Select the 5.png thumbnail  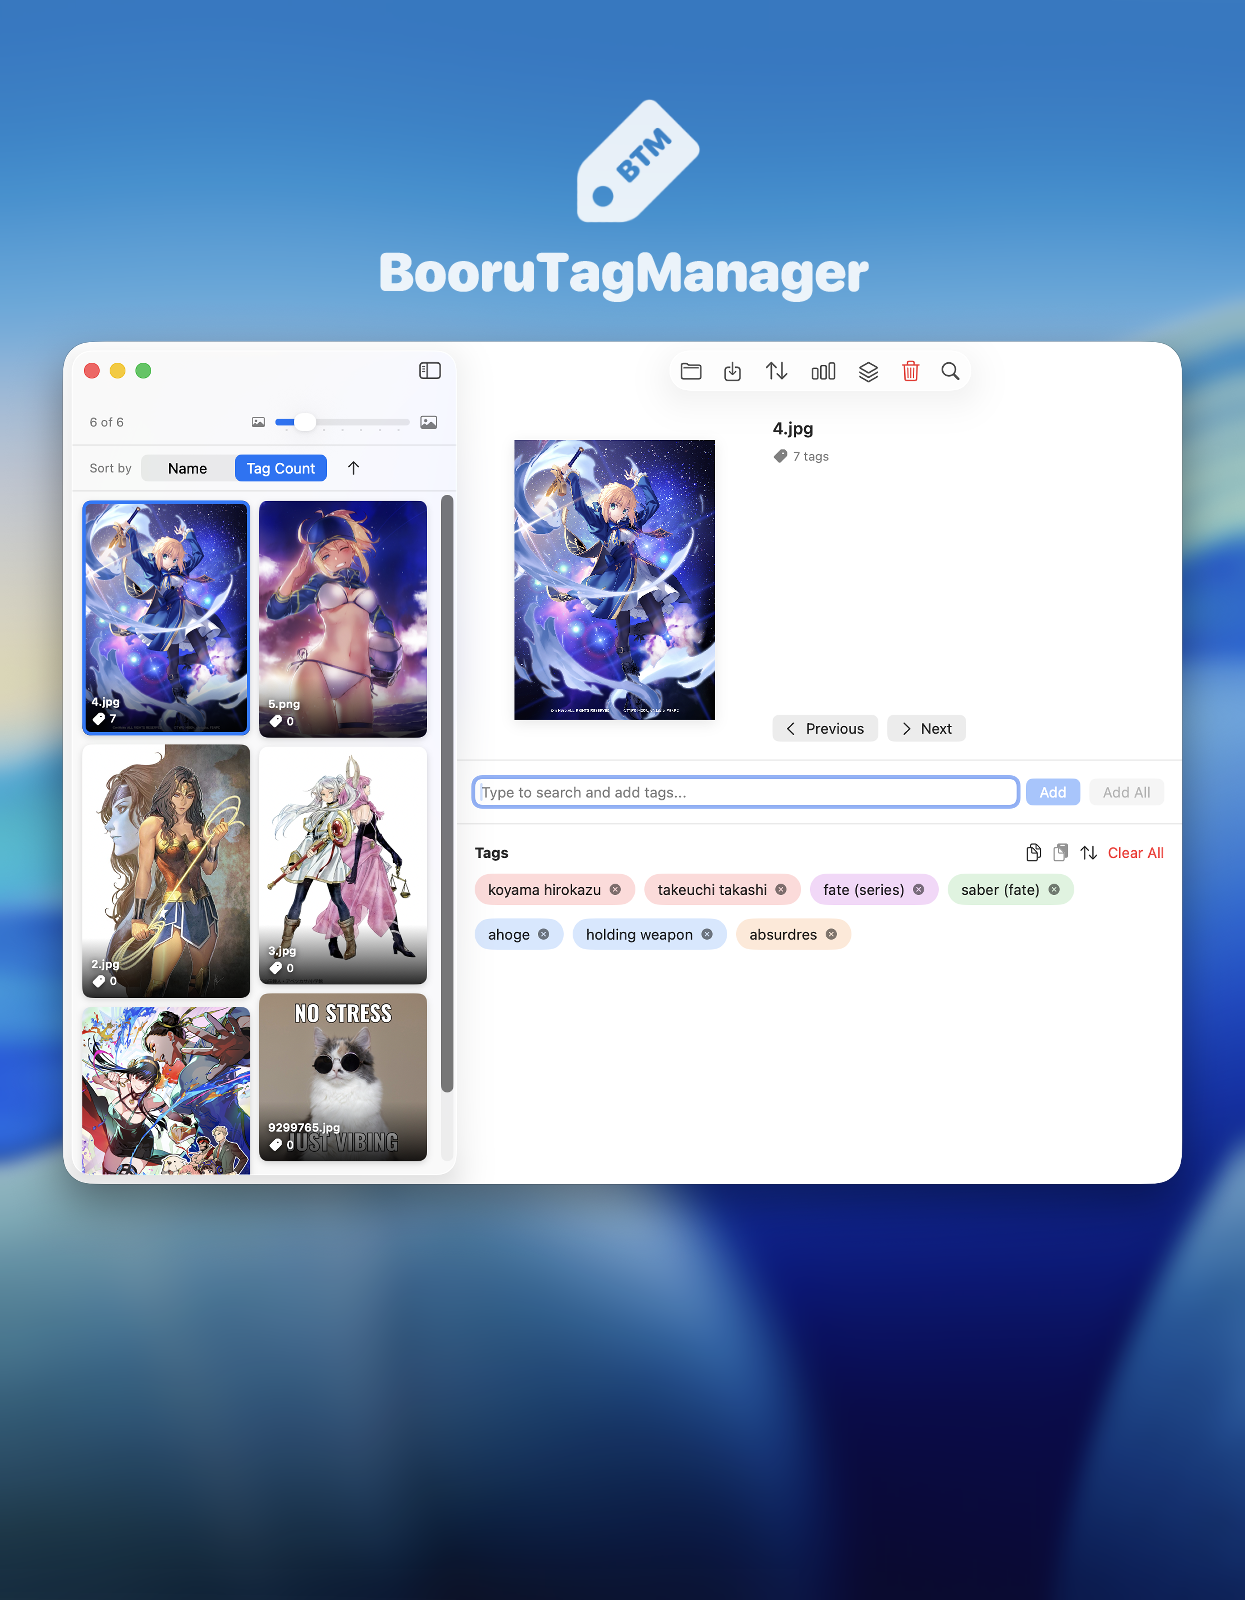(343, 619)
